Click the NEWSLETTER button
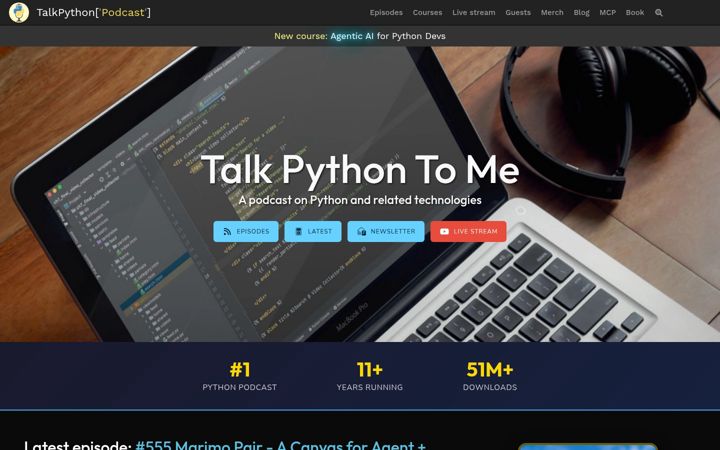720x450 pixels. coord(386,231)
